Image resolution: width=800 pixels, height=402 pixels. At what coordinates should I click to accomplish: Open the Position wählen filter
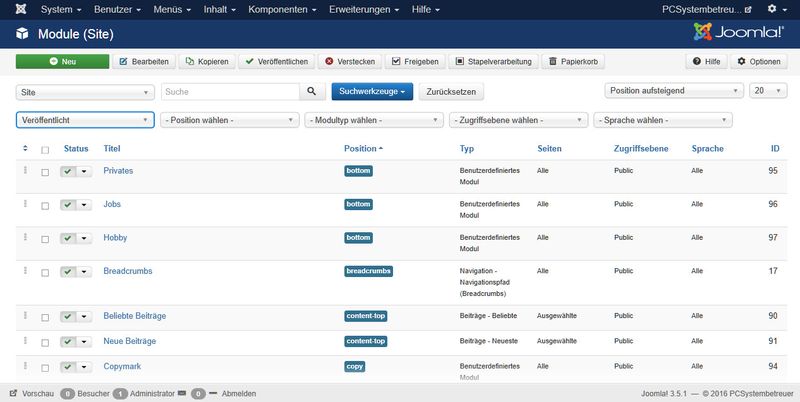pos(230,120)
